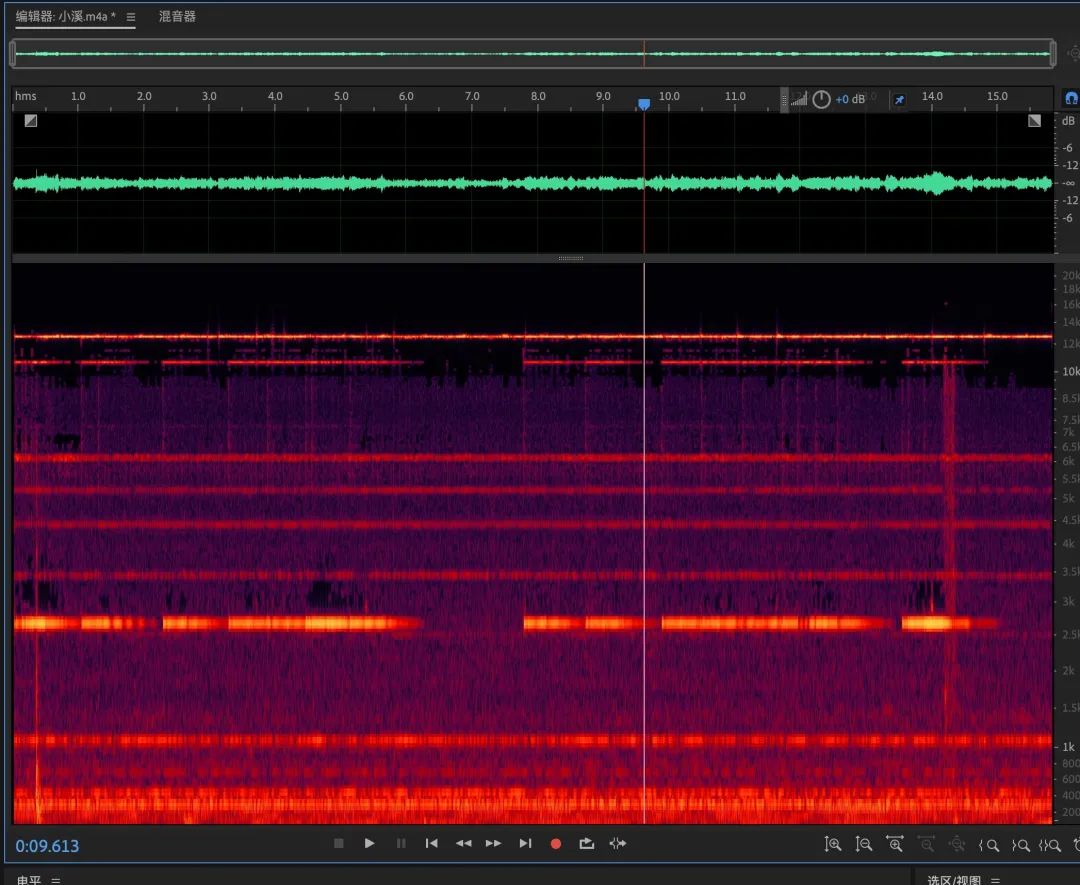This screenshot has width=1080, height=885.
Task: Open the editor panel menu next to 小溪.m4a
Action: pos(131,17)
